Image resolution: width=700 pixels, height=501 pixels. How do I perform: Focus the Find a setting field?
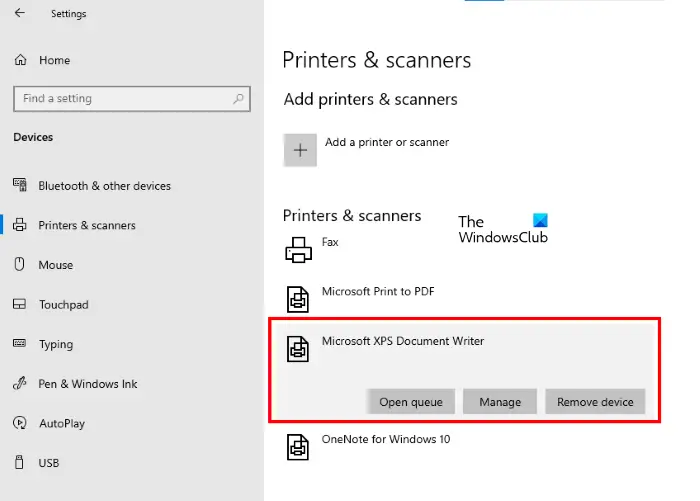tap(132, 99)
